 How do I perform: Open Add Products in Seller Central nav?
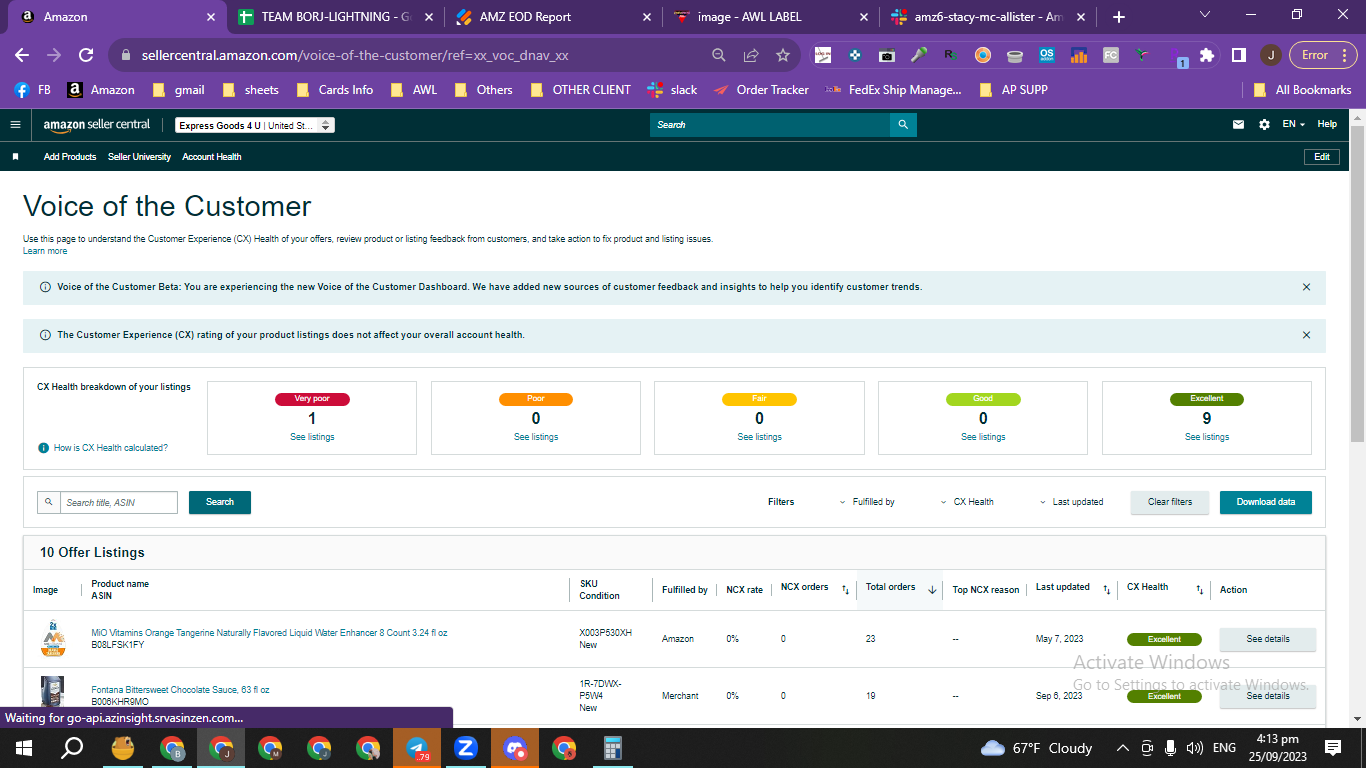(x=70, y=157)
